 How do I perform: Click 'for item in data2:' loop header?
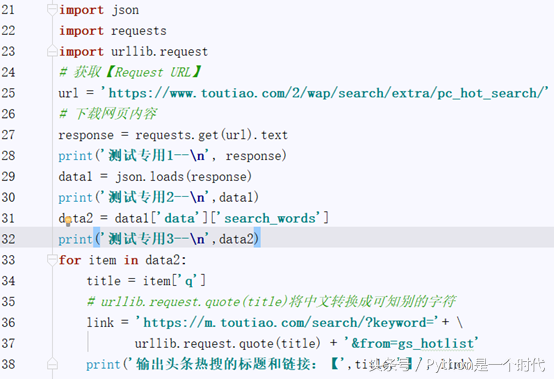click(122, 260)
